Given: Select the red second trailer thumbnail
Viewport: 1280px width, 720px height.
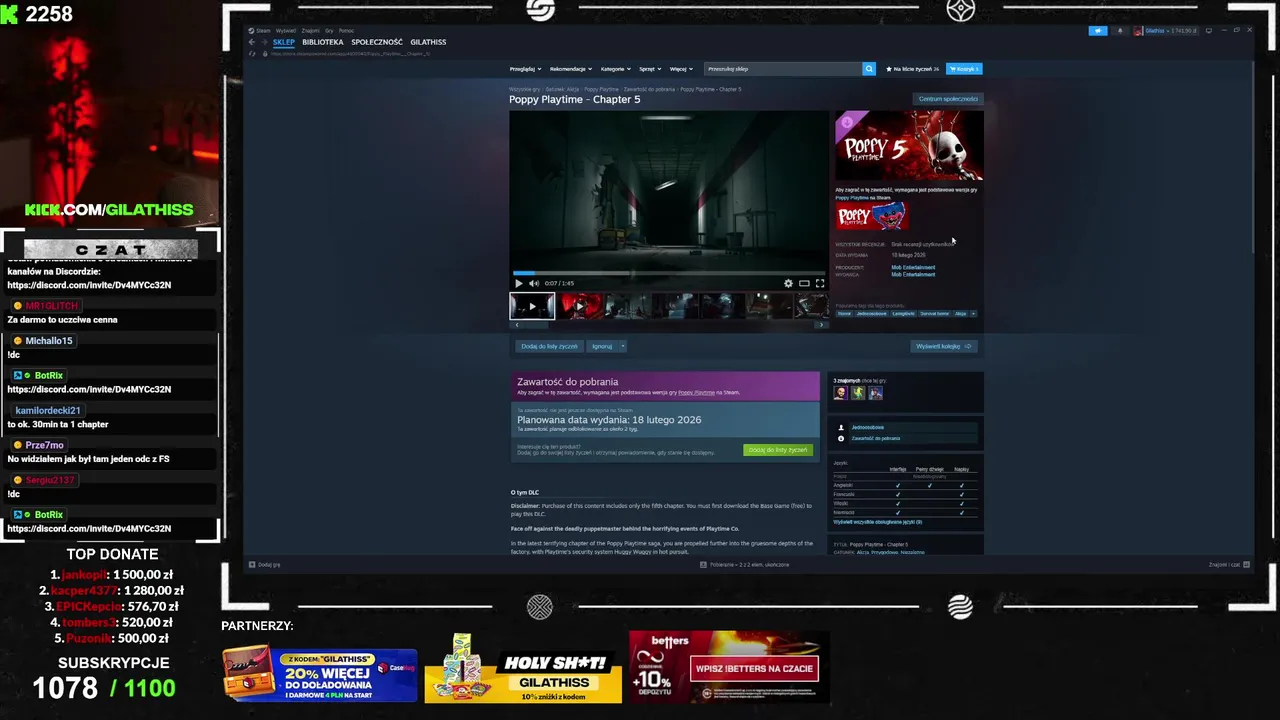Looking at the screenshot, I should coord(580,306).
